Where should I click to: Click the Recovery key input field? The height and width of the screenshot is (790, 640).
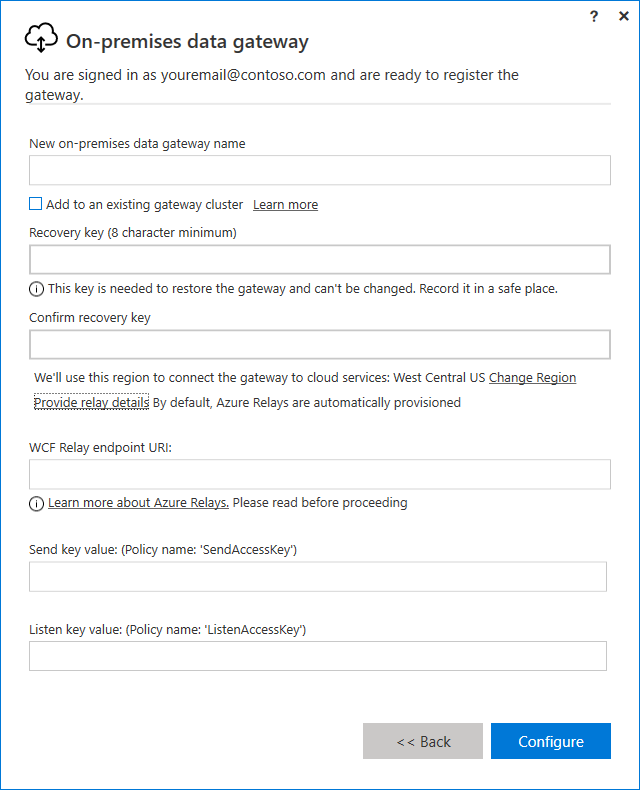(320, 260)
